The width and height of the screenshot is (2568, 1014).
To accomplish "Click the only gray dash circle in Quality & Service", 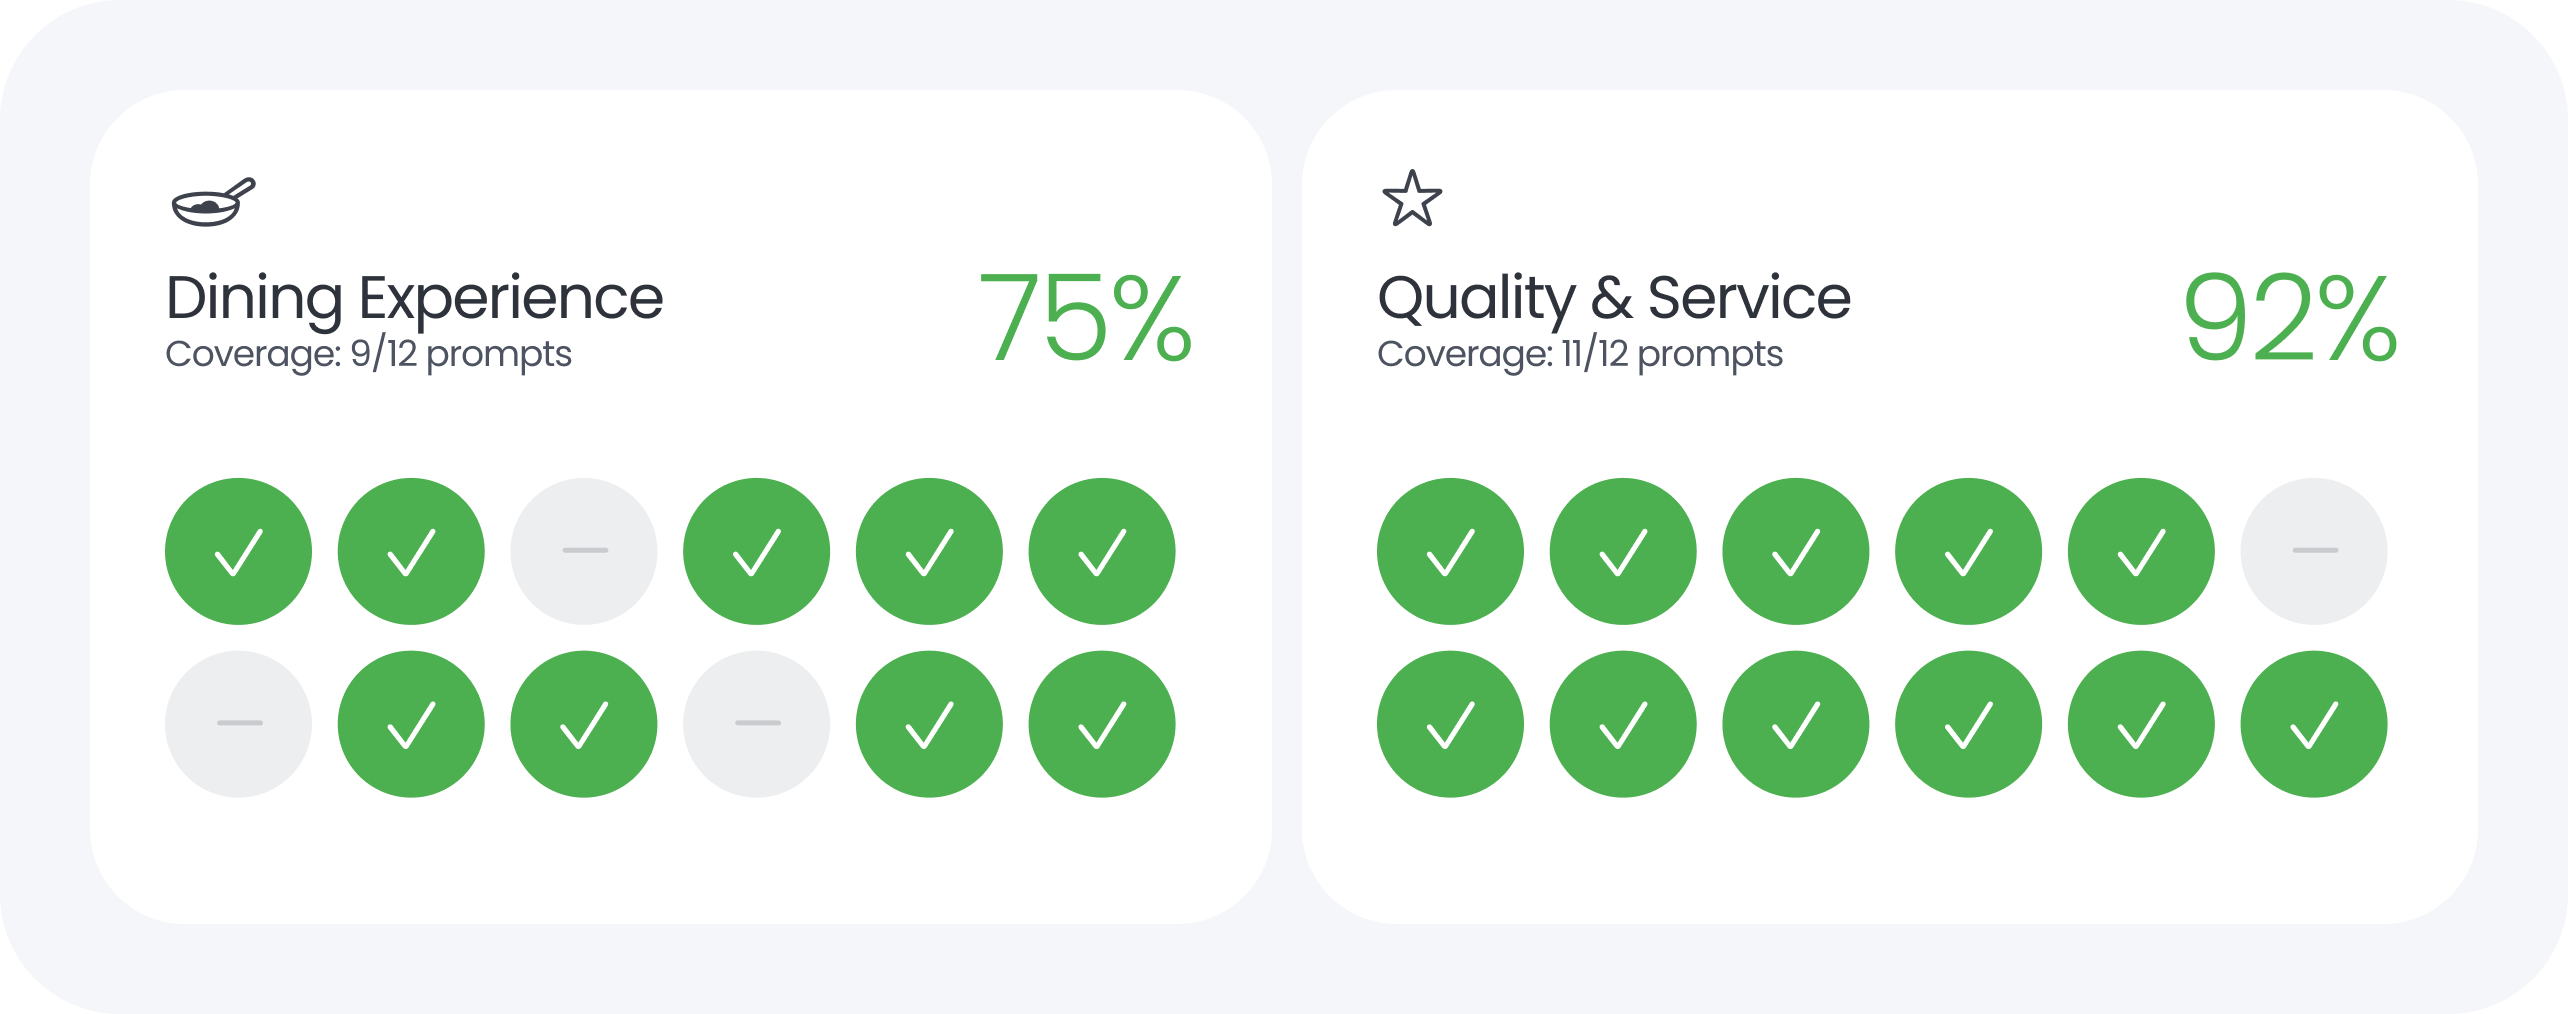I will click(2313, 551).
